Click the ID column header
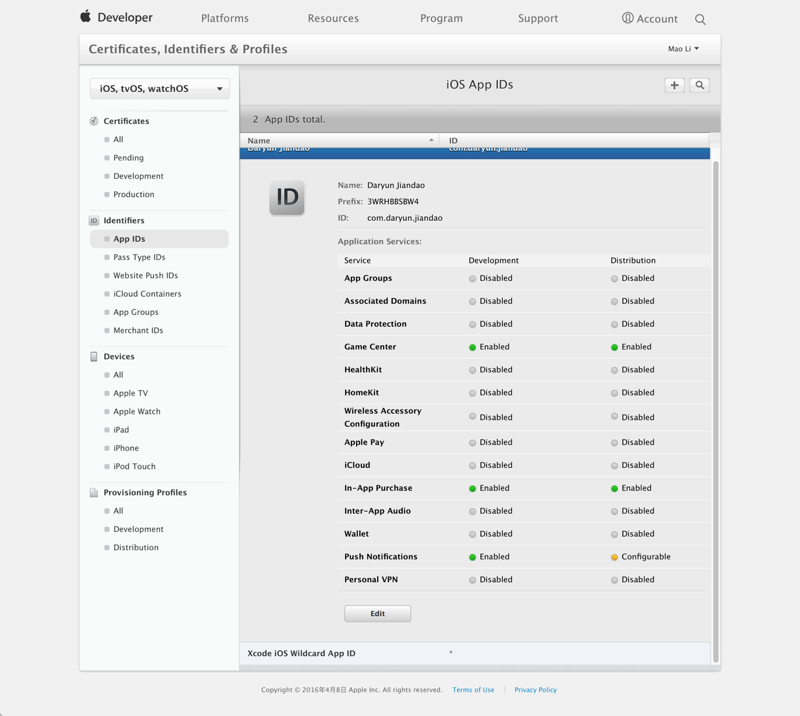This screenshot has width=800, height=716. tap(574, 140)
